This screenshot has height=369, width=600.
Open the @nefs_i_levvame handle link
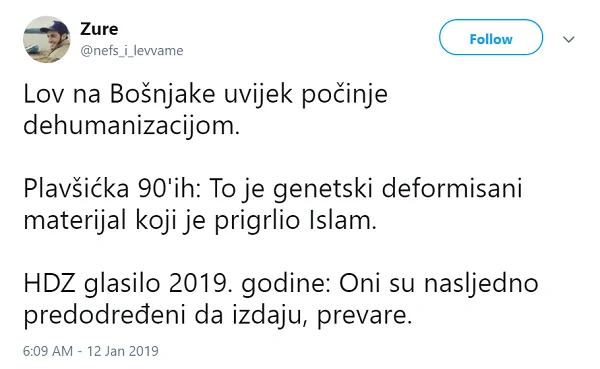[x=132, y=51]
